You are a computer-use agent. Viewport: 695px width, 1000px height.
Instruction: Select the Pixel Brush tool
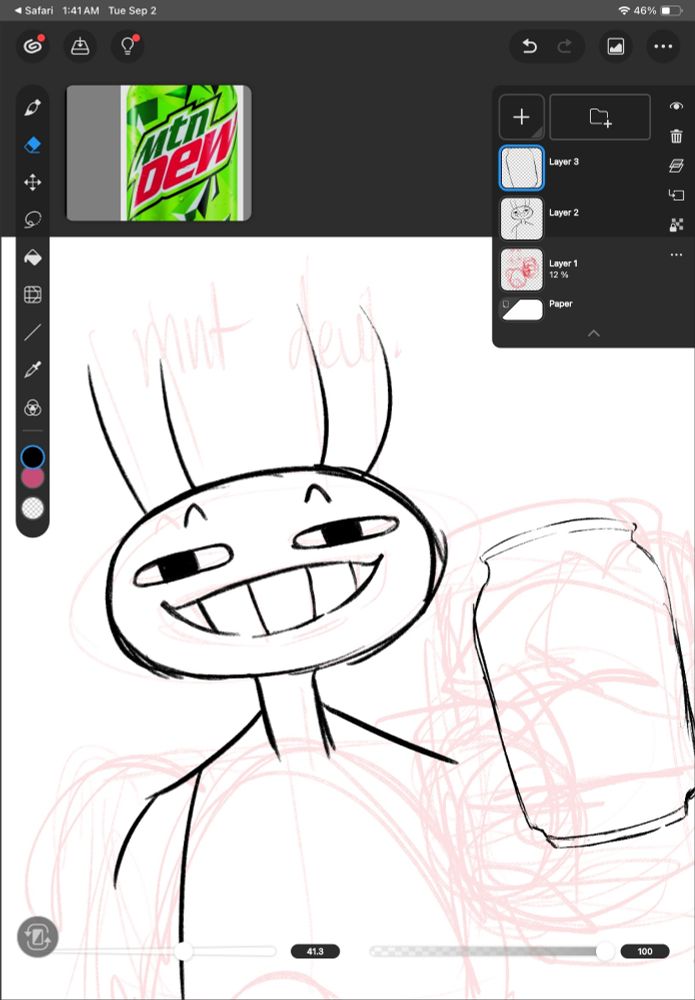(33, 108)
